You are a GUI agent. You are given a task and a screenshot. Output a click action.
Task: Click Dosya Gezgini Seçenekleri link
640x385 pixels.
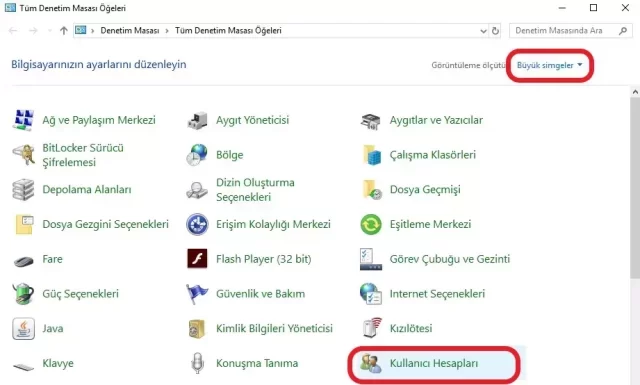pos(106,224)
